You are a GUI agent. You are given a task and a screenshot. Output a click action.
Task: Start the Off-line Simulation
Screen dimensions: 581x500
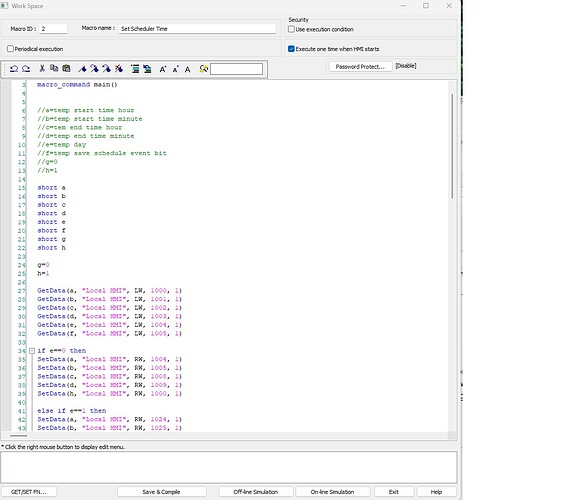coord(256,492)
